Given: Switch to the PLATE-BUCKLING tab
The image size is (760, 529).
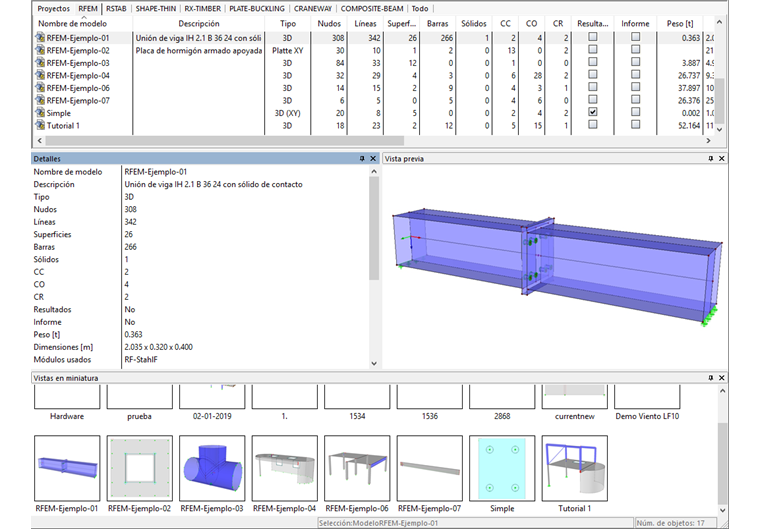Looking at the screenshot, I should click(257, 9).
